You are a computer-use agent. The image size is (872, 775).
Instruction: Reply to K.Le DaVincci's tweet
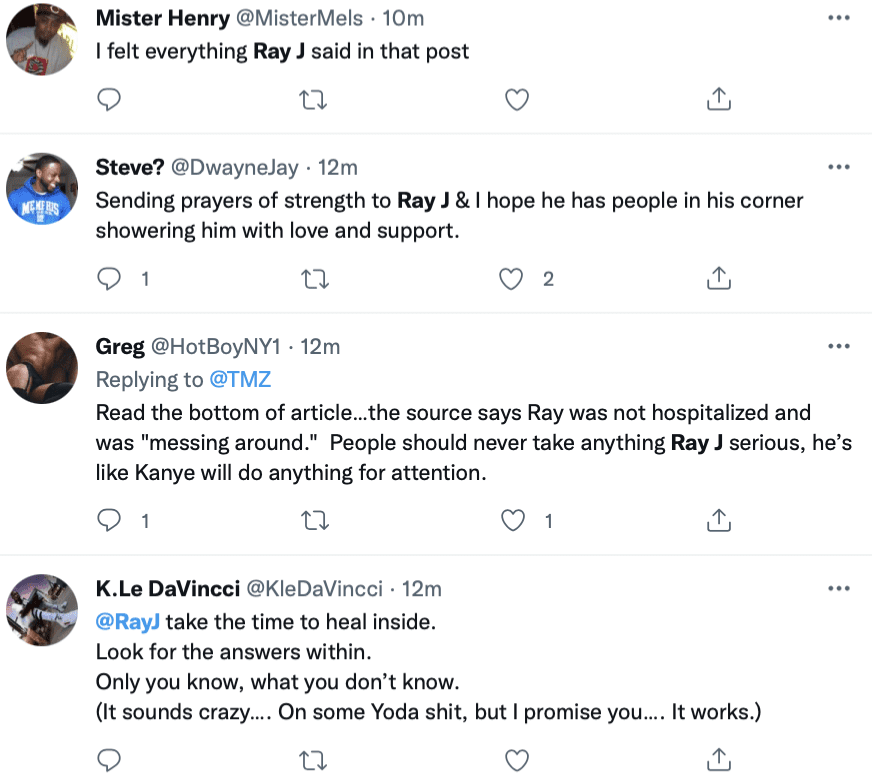point(108,760)
